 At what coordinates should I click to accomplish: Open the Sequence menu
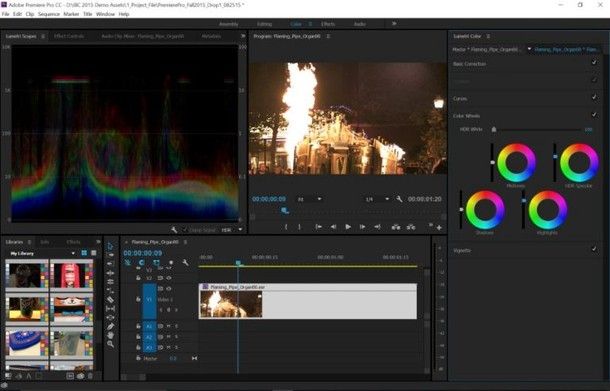point(49,14)
